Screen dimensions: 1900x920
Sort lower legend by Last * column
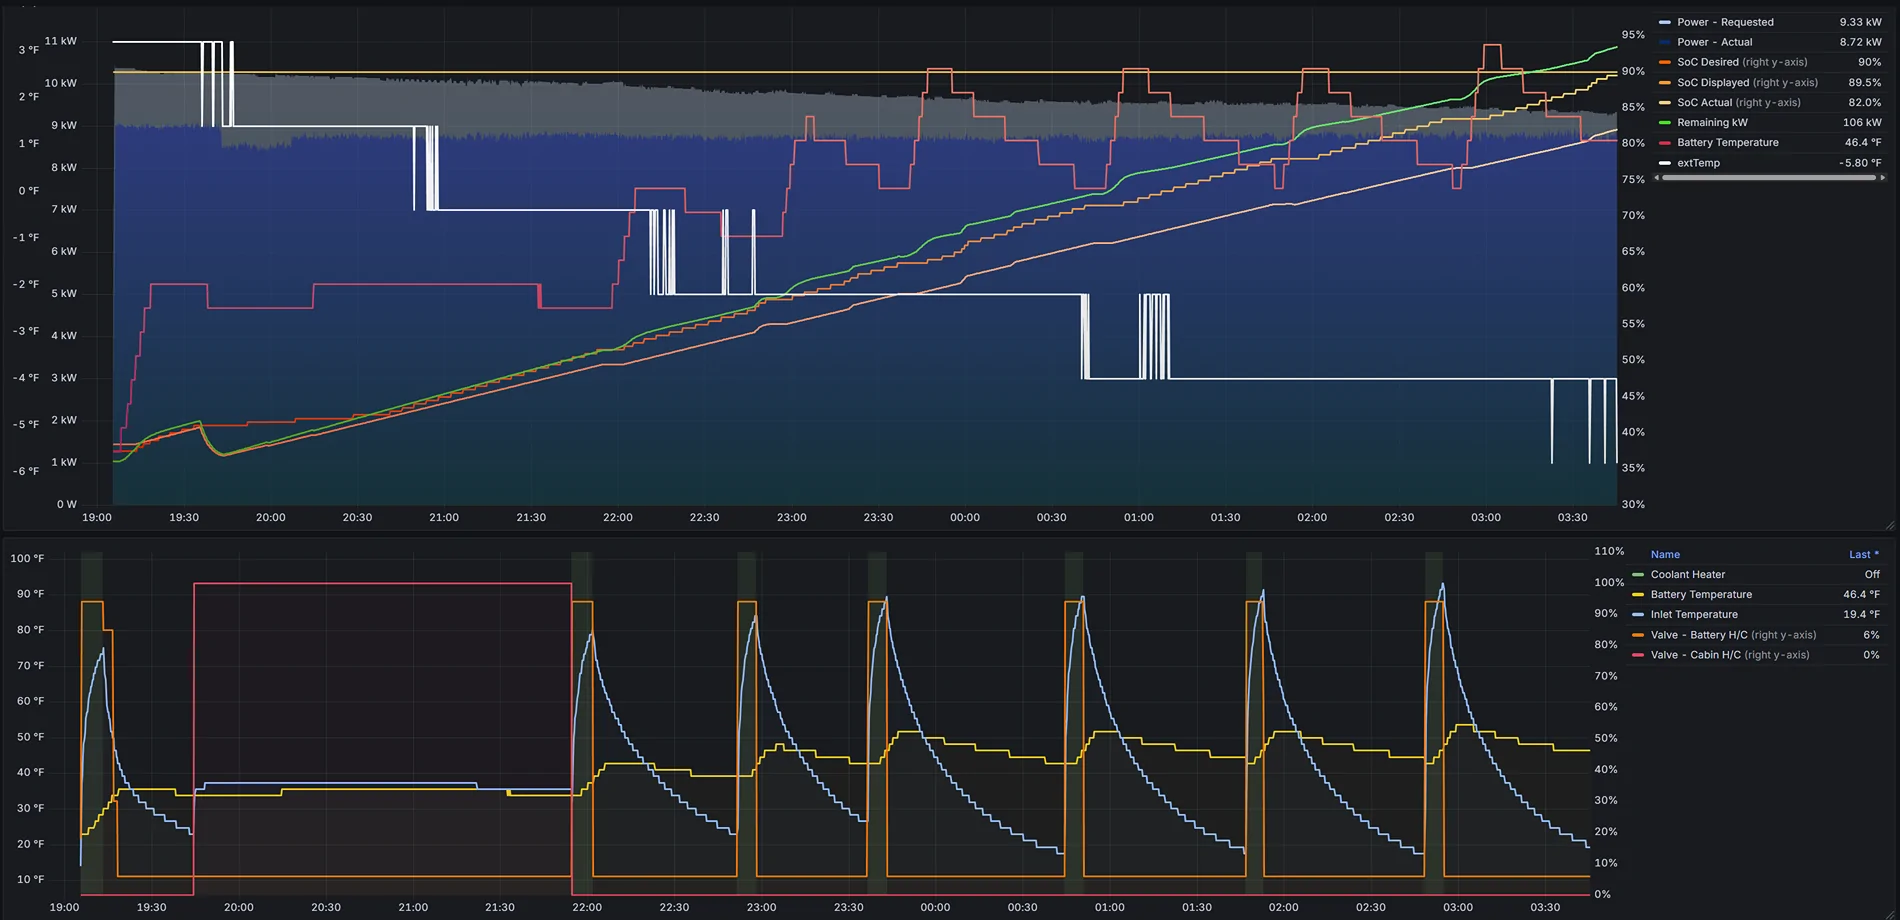[1863, 555]
